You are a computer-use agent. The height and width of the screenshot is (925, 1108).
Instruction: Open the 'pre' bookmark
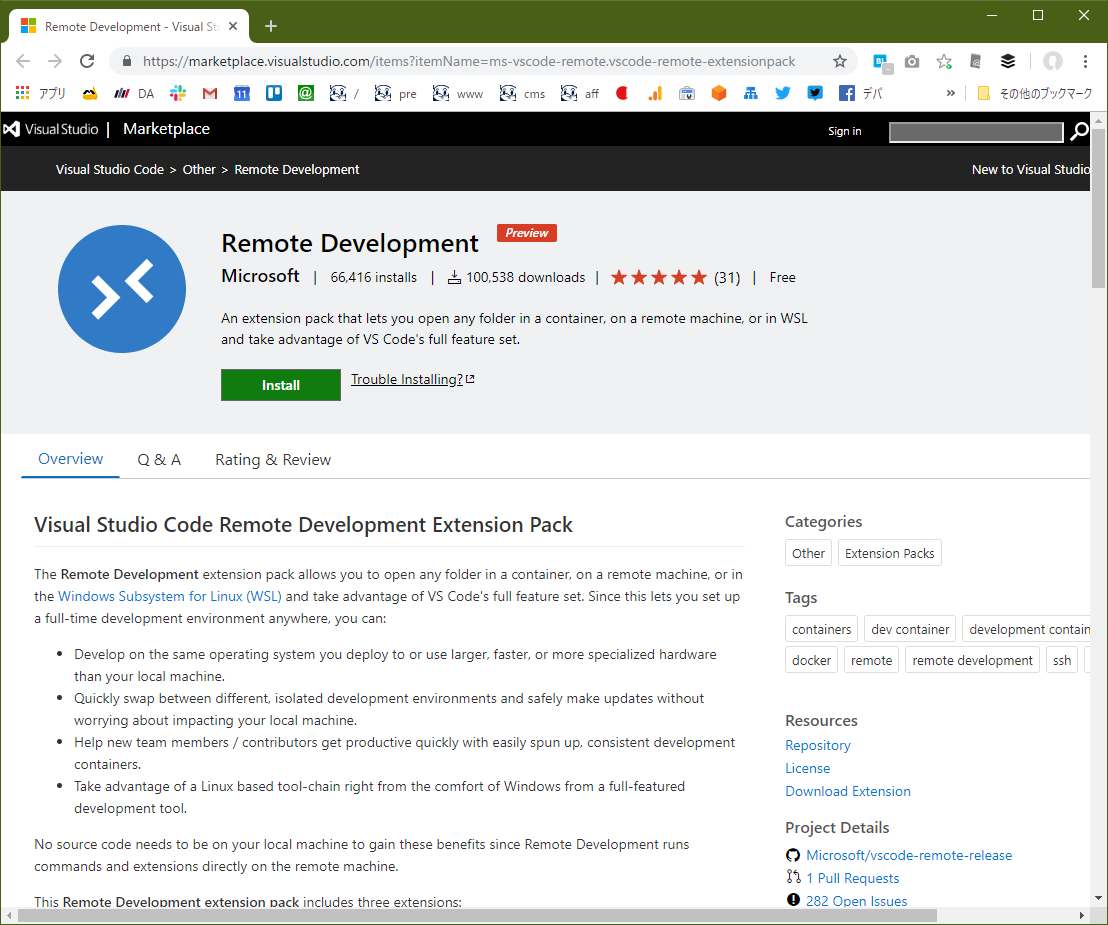pos(395,93)
